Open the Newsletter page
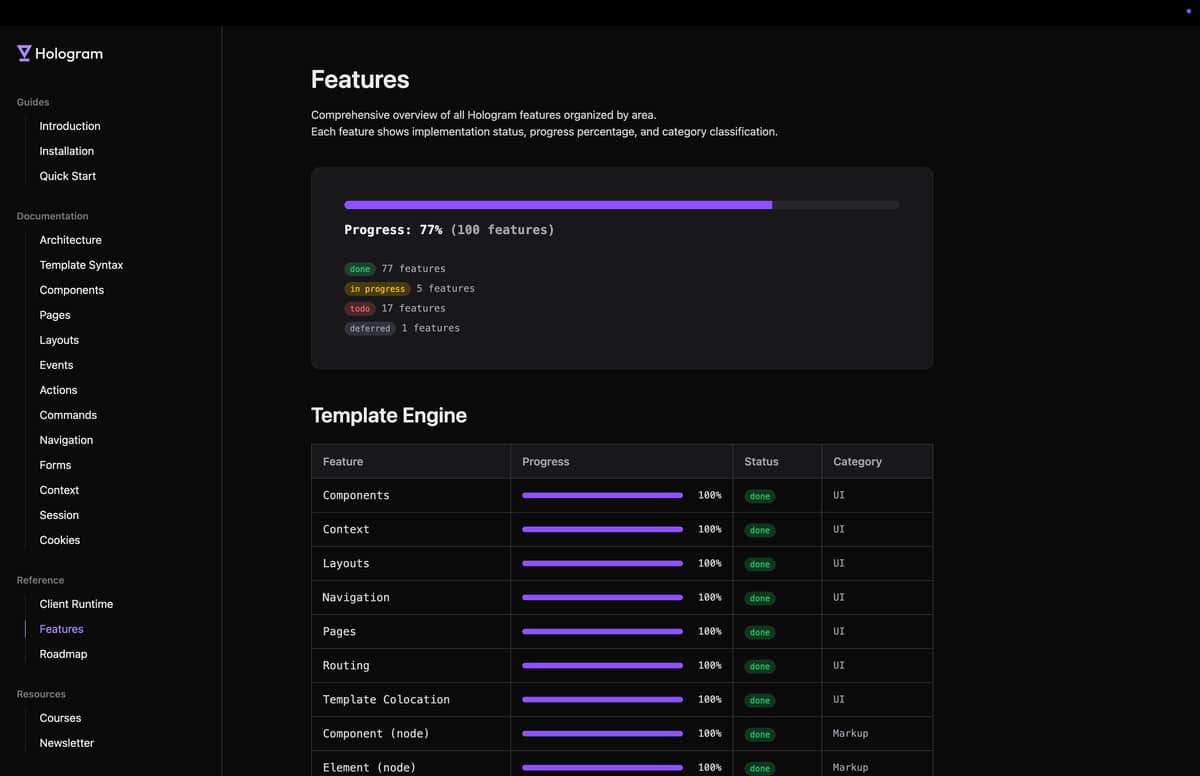 67,743
